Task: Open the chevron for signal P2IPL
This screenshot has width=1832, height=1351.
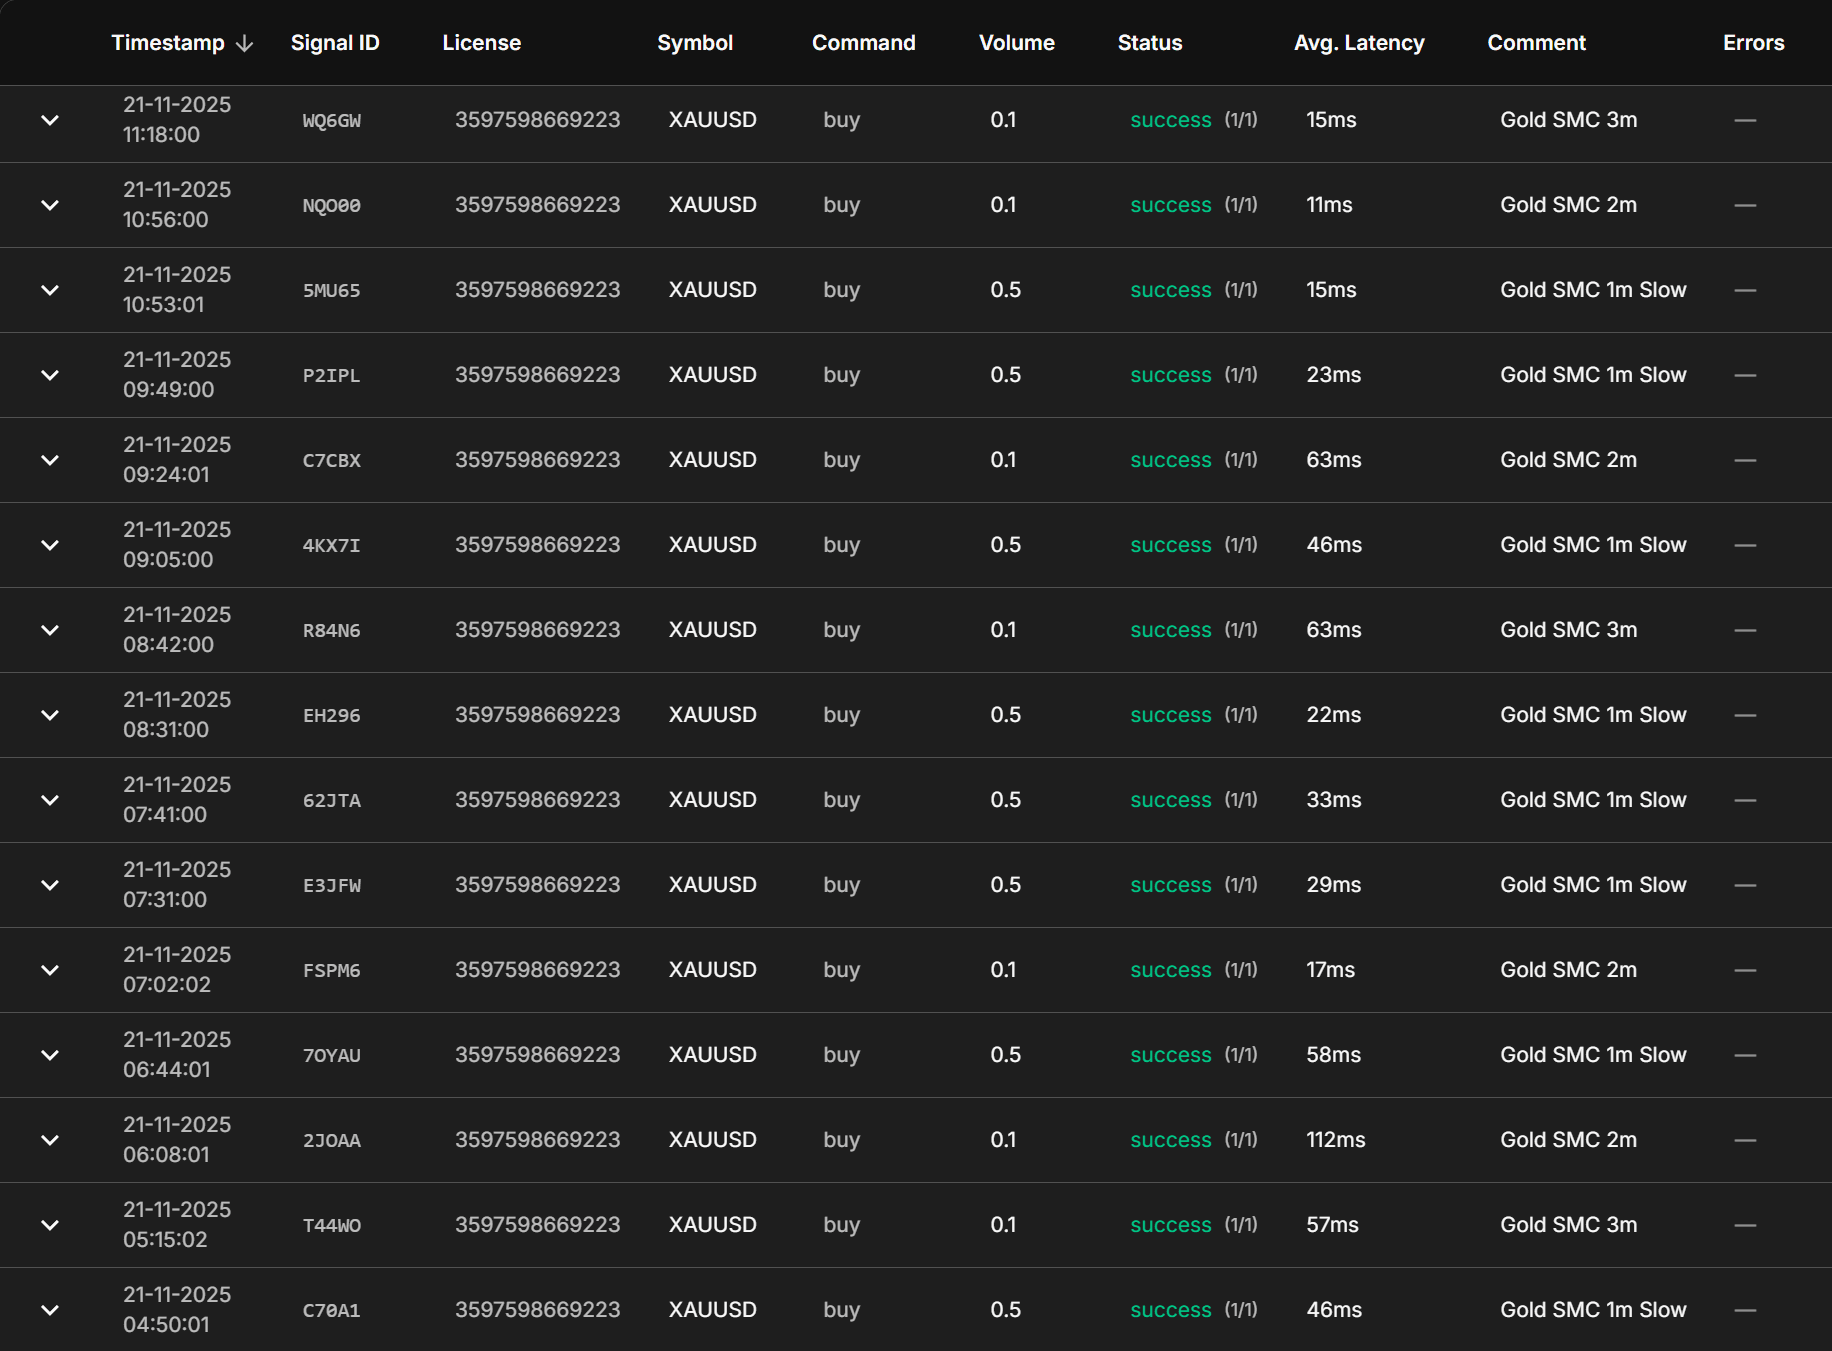Action: tap(50, 375)
